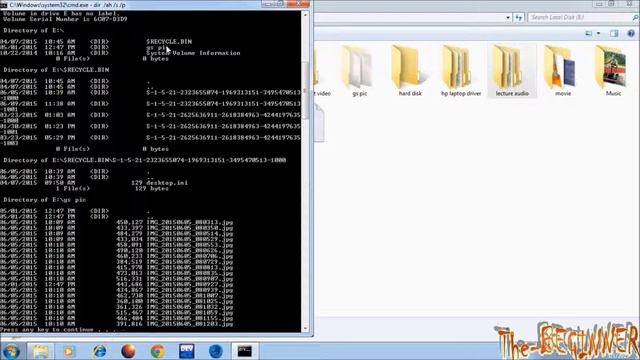This screenshot has width=640, height=360.
Task: Select the lecture audio folder
Action: click(x=512, y=71)
